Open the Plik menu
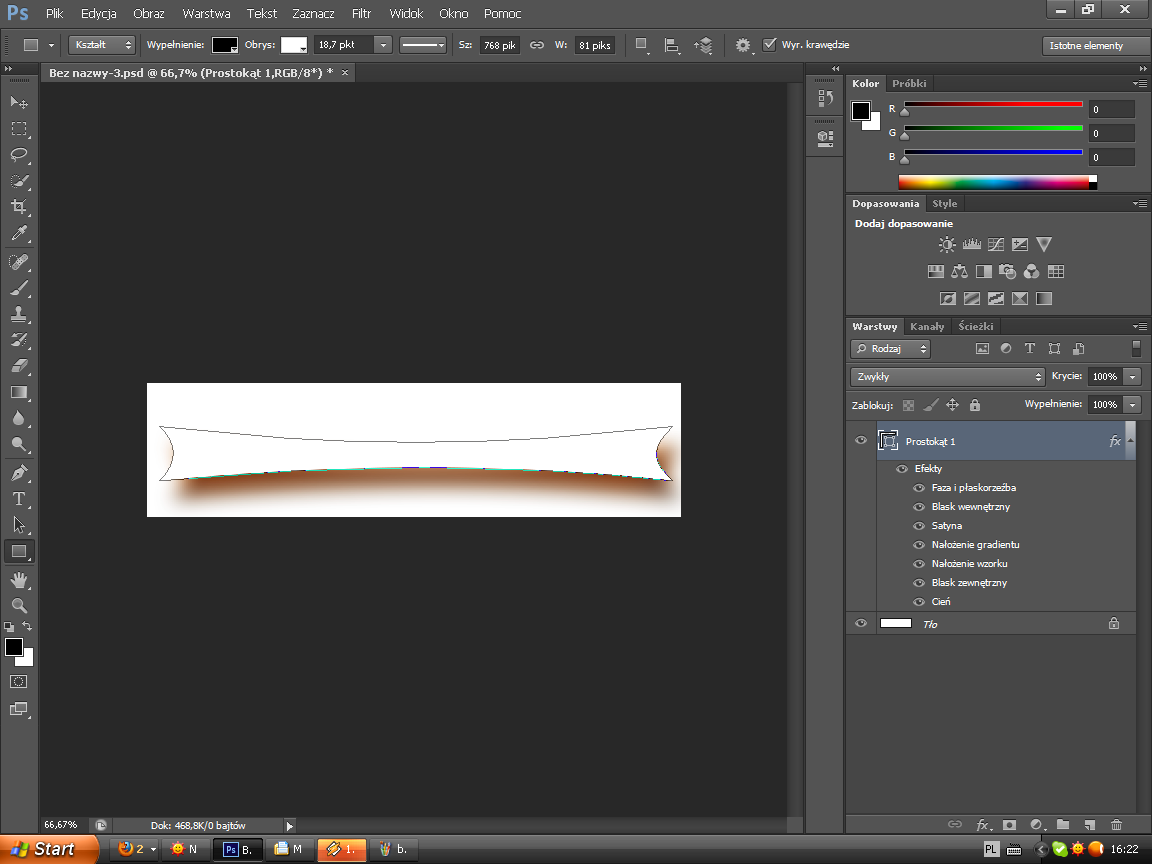 pyautogui.click(x=54, y=13)
